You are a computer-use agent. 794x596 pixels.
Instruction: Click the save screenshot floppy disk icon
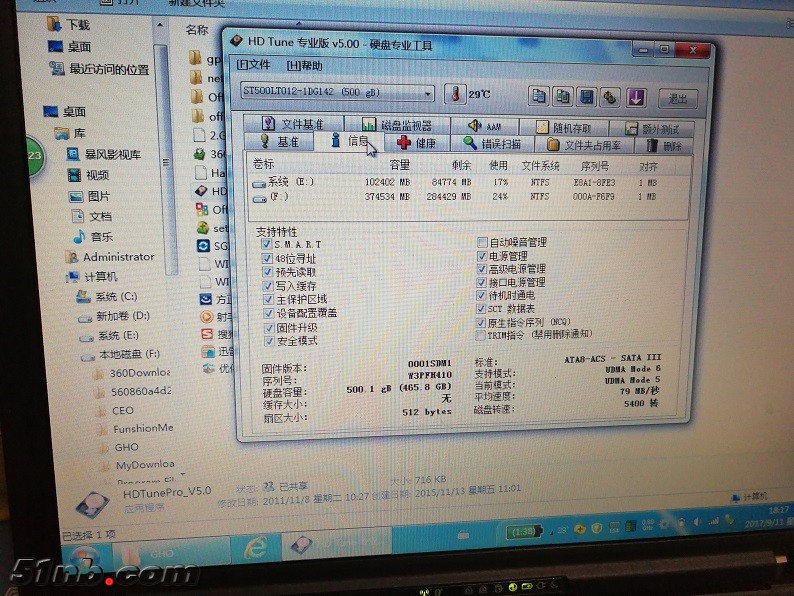587,97
